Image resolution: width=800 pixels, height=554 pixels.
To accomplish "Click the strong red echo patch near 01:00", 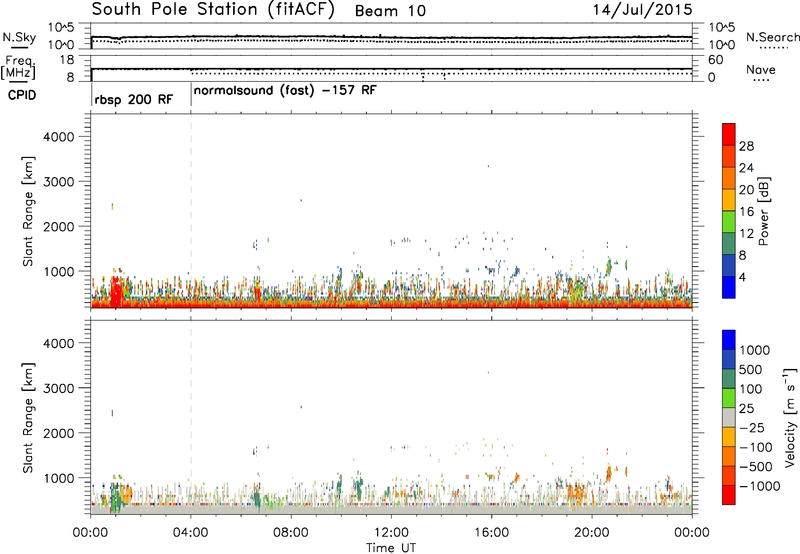I will [x=116, y=291].
